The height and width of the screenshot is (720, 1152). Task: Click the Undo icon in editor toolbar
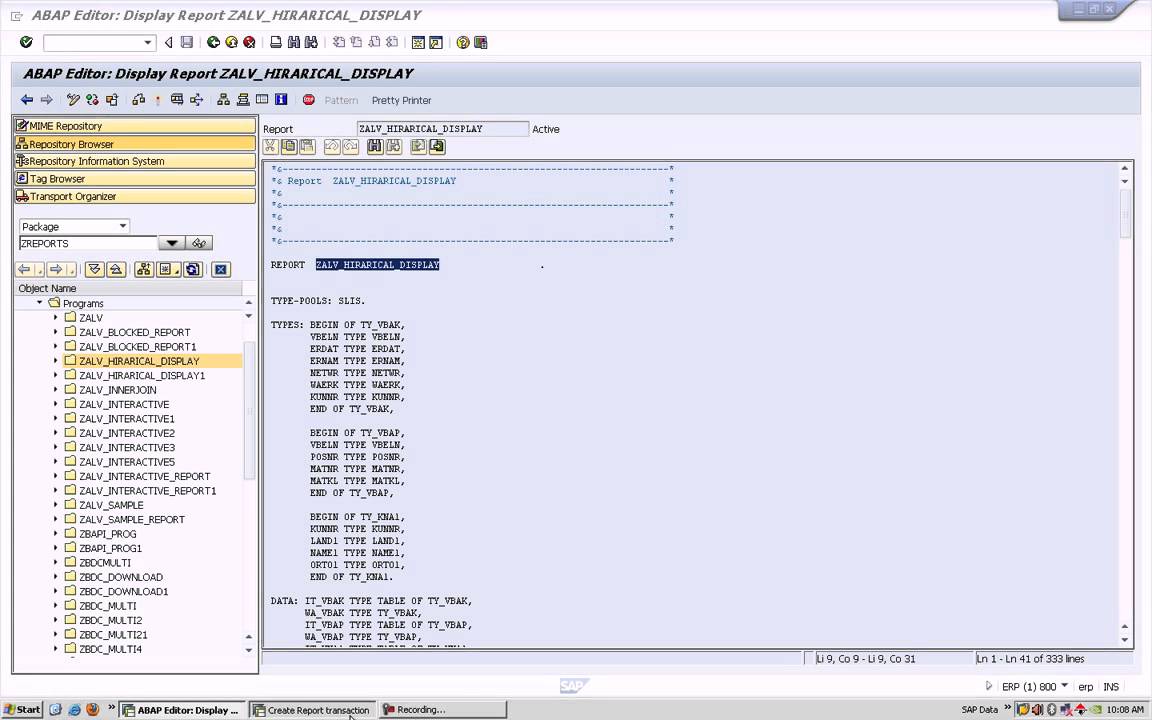point(332,147)
